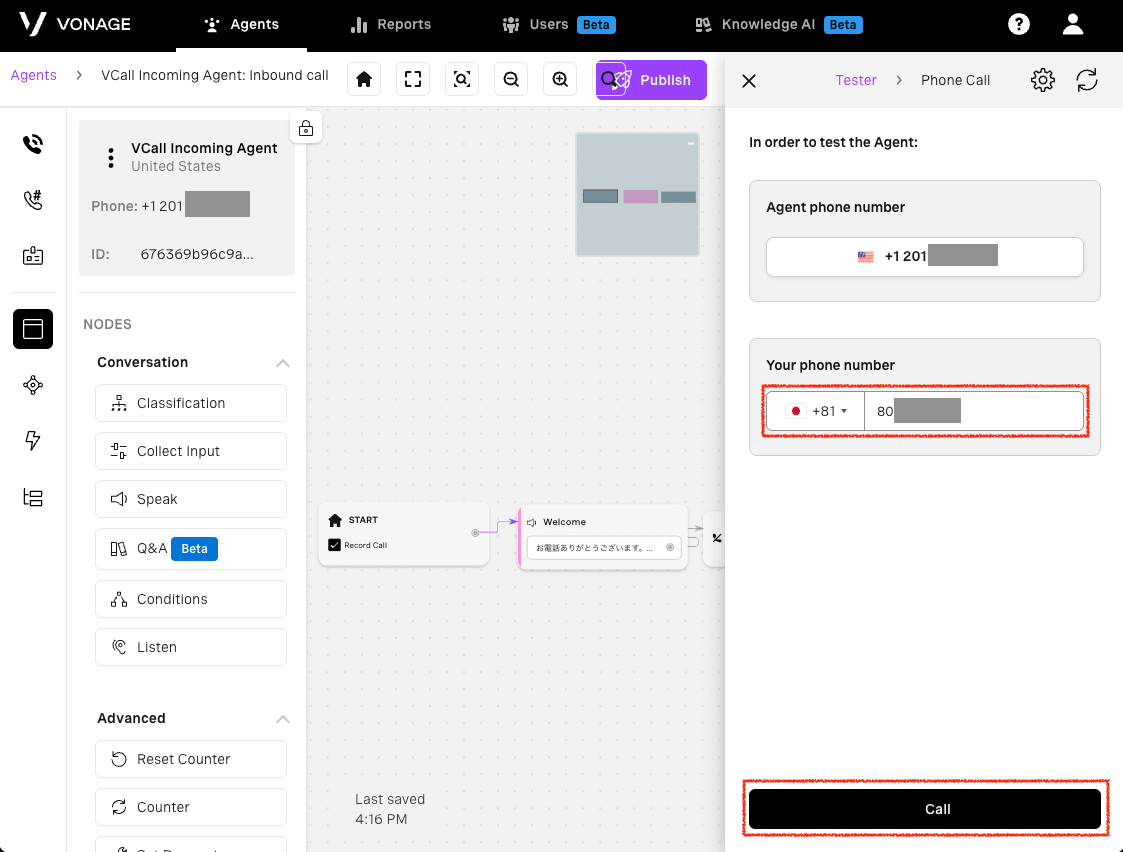Select the Classification node
Image resolution: width=1123 pixels, height=852 pixels.
(x=191, y=403)
